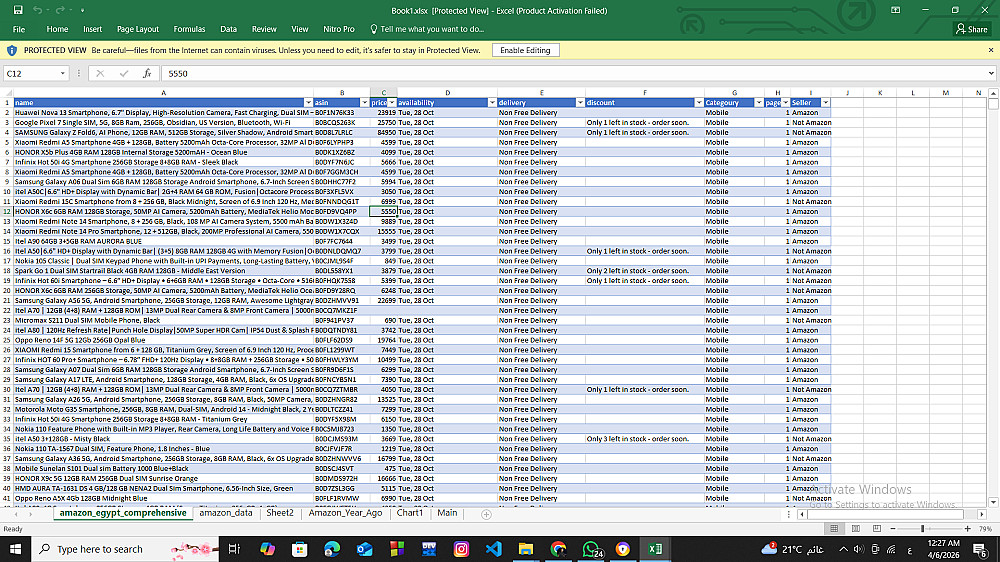The height and width of the screenshot is (562, 1000).
Task: Open the Amazon_Year_Ago sheet tab
Action: 345,513
